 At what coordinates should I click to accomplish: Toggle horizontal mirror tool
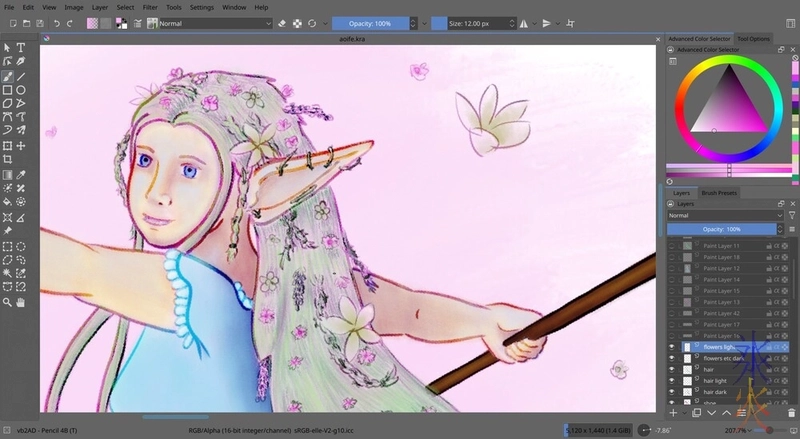click(x=525, y=22)
